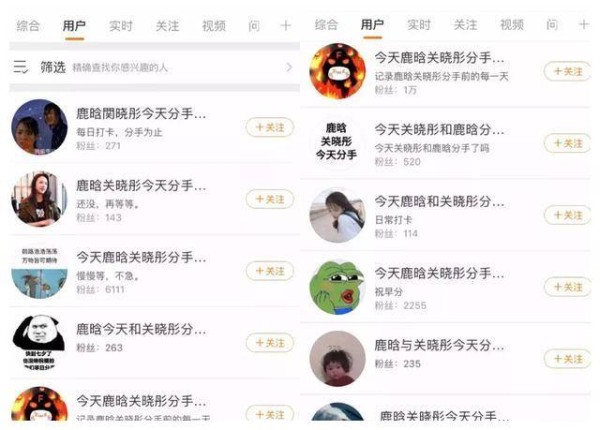Follow the user with 520 fans

pyautogui.click(x=568, y=143)
